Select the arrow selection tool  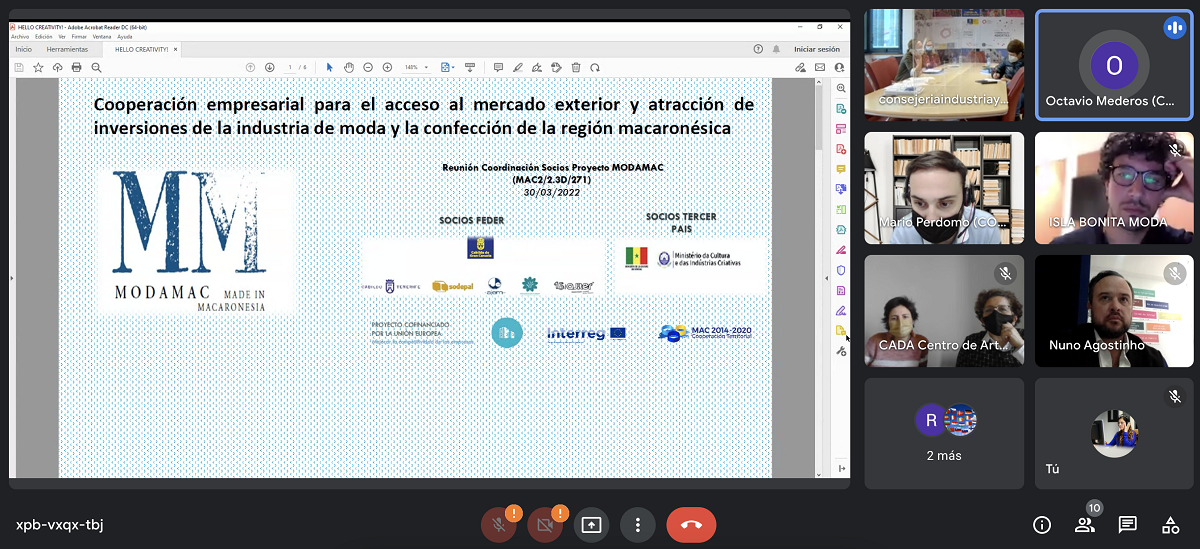point(330,67)
